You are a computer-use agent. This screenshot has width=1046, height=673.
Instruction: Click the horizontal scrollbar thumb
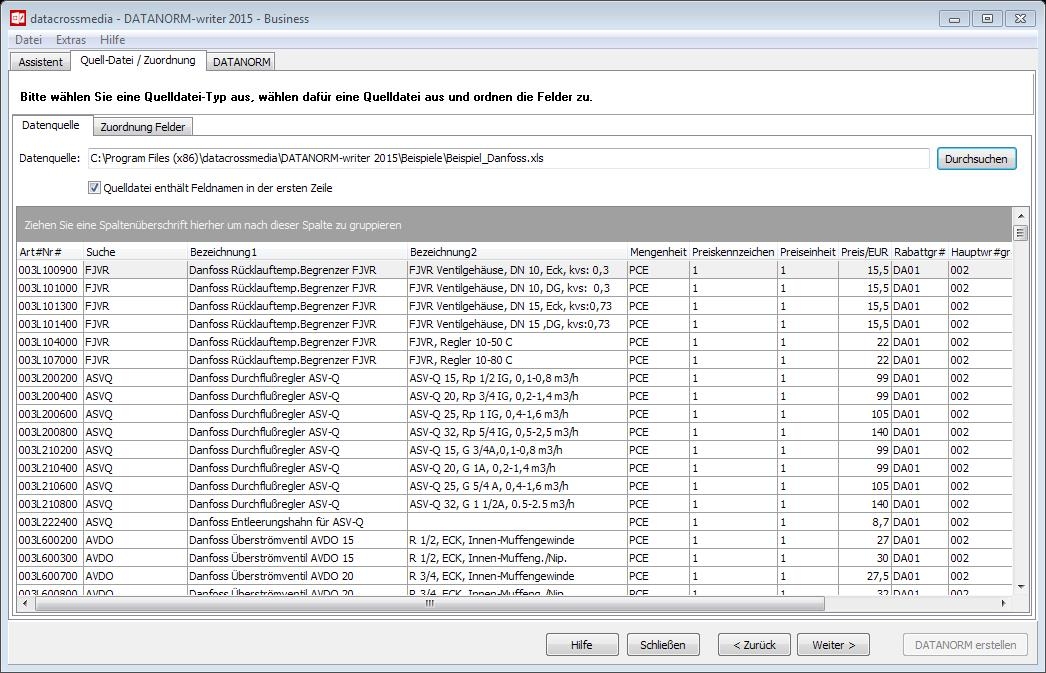430,603
